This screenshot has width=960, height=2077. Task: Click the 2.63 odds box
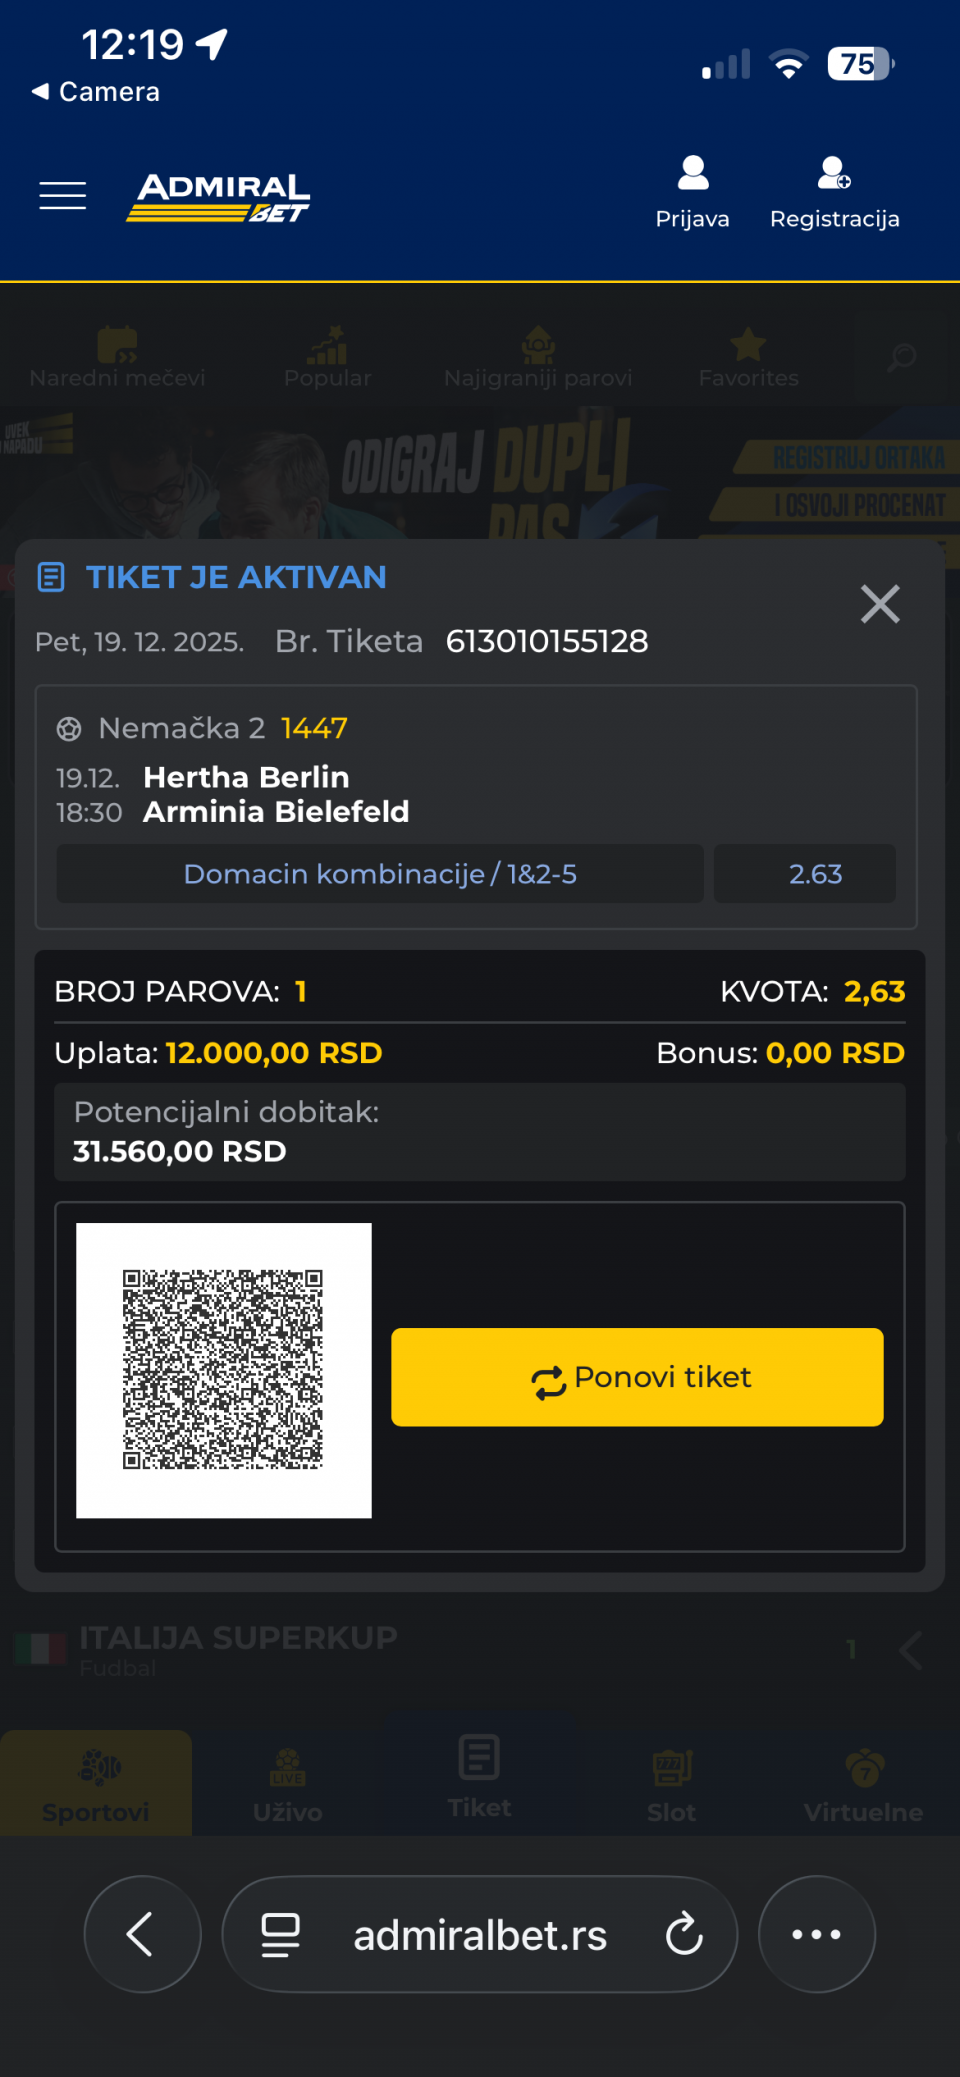815,874
